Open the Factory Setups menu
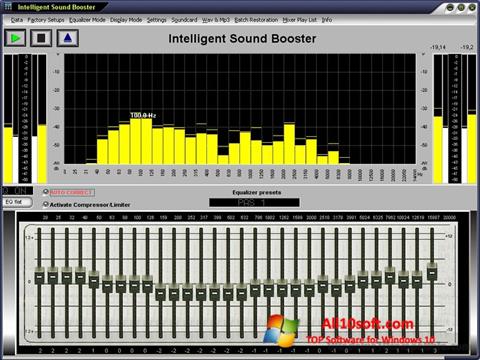Viewport: 480px width, 360px height. click(46, 20)
